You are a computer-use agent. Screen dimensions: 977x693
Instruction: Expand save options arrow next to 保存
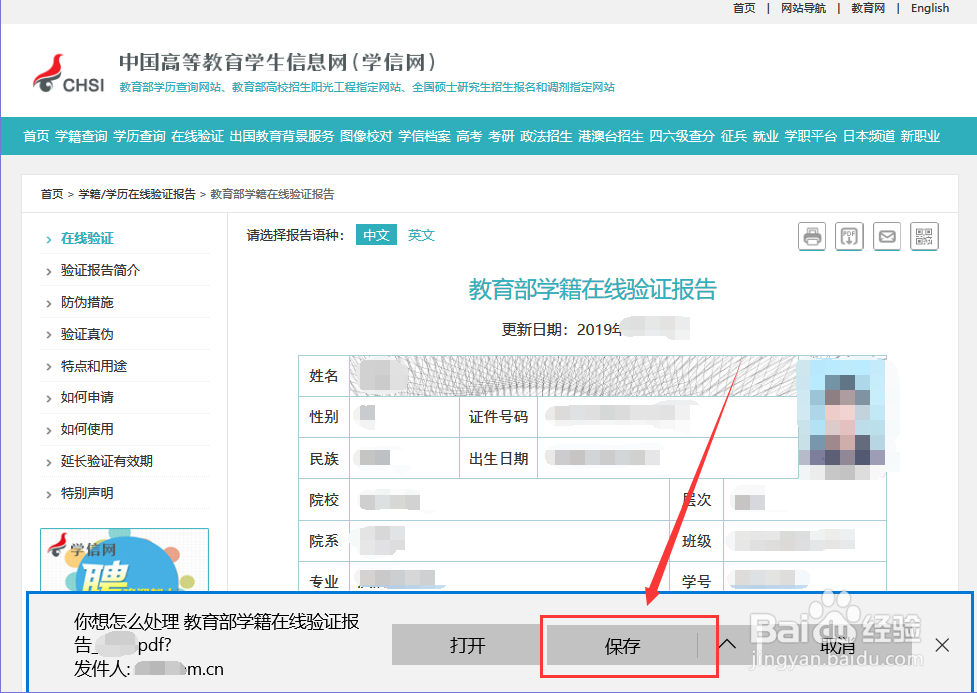point(727,644)
